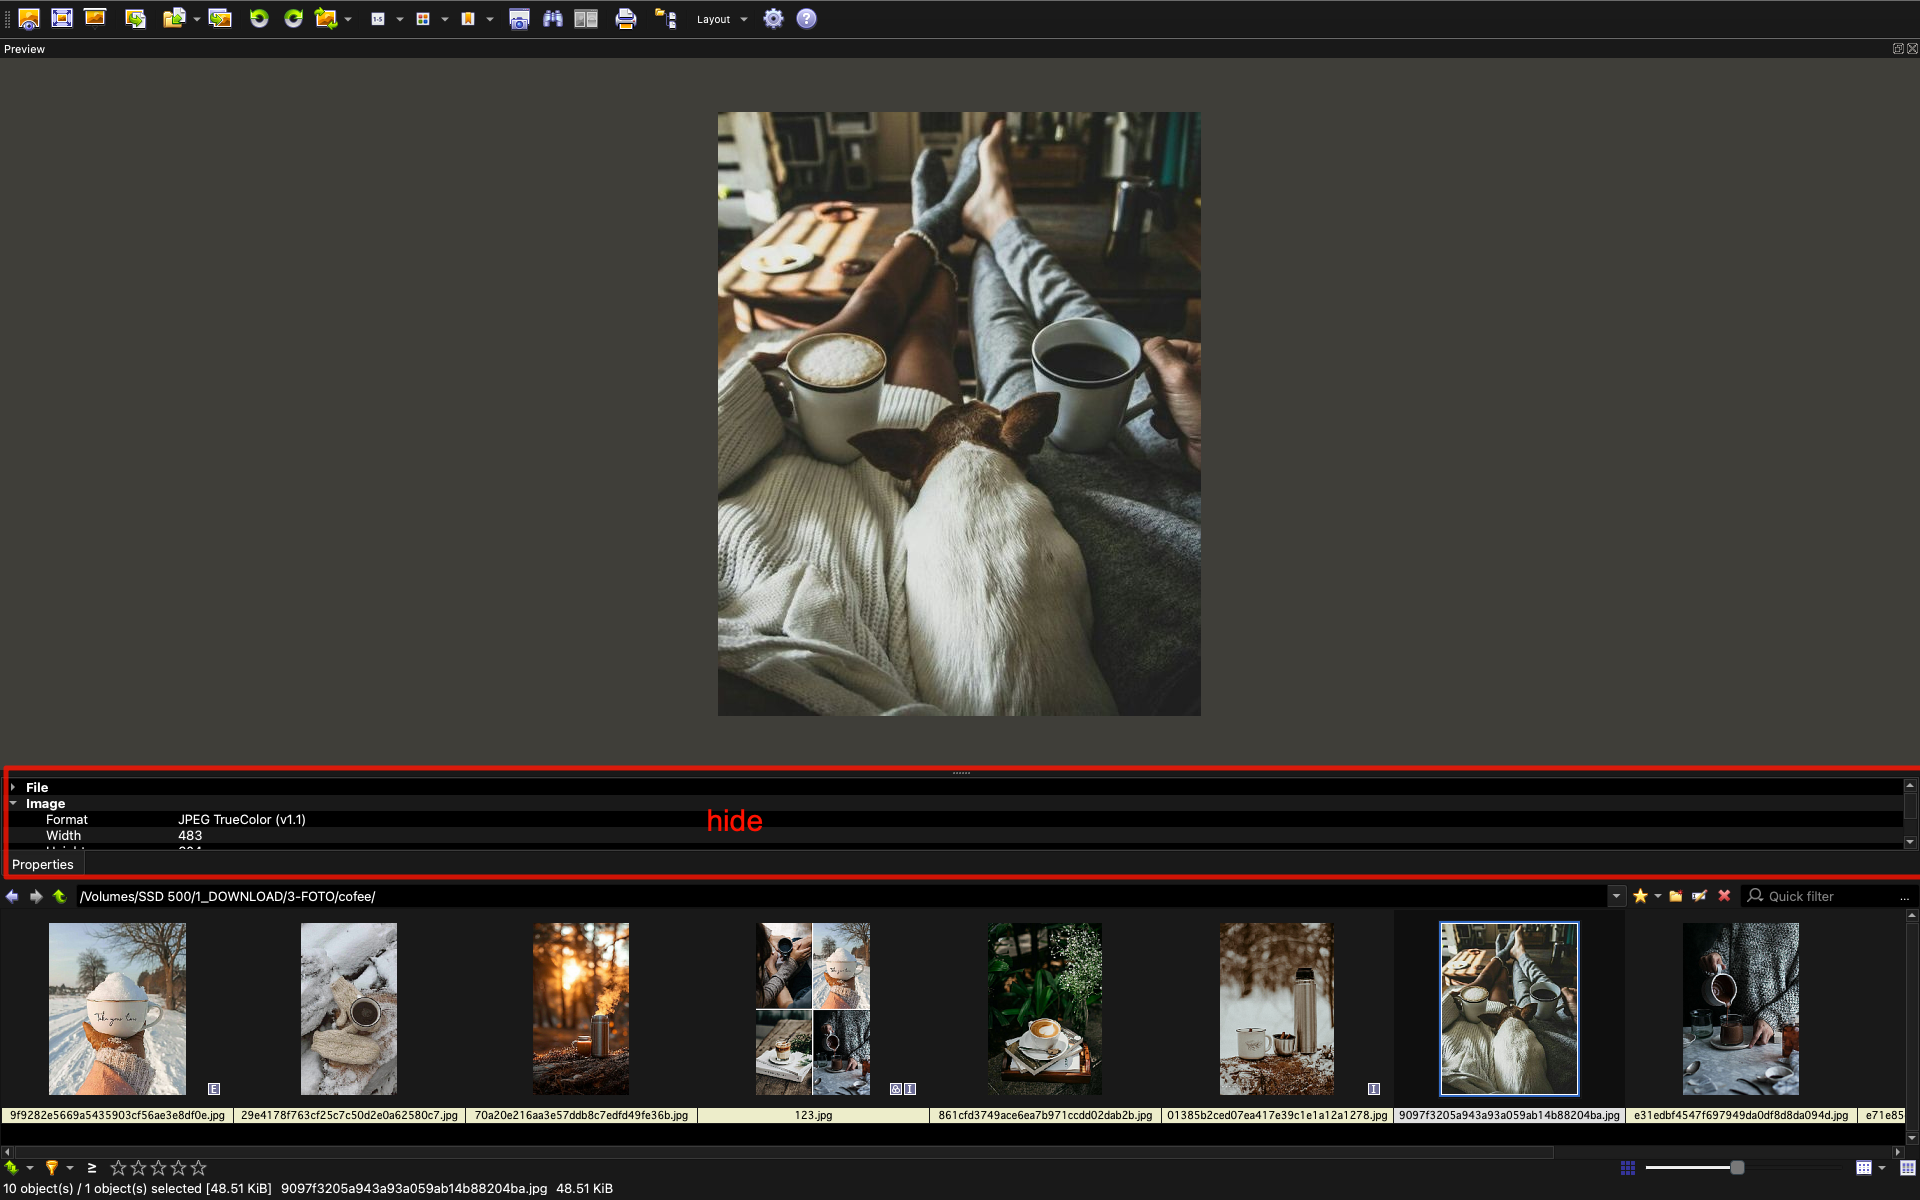Click the red X delete icon

tap(1724, 896)
